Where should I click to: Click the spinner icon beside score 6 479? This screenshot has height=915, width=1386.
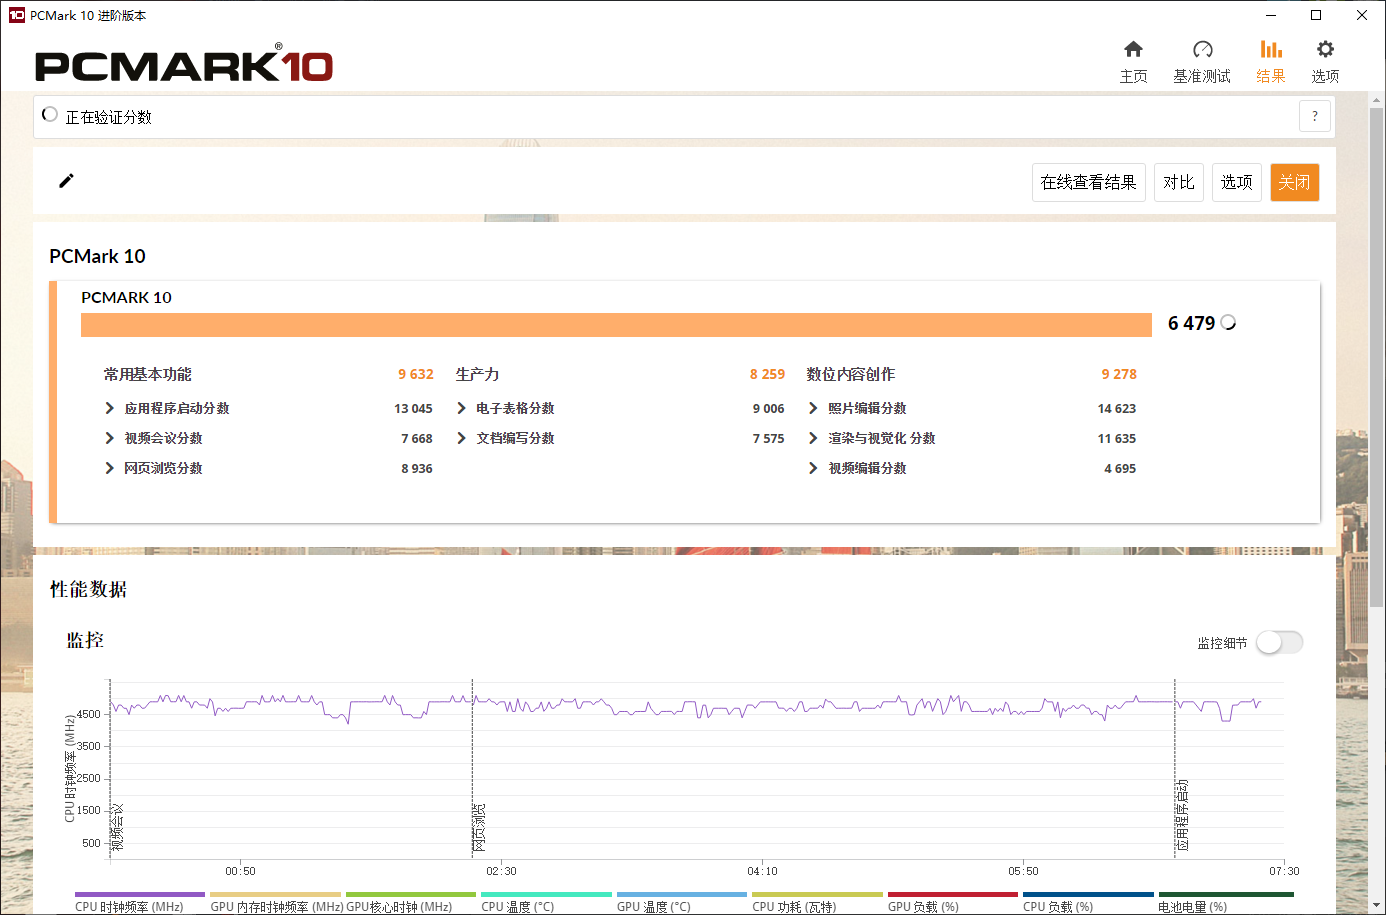(x=1229, y=323)
